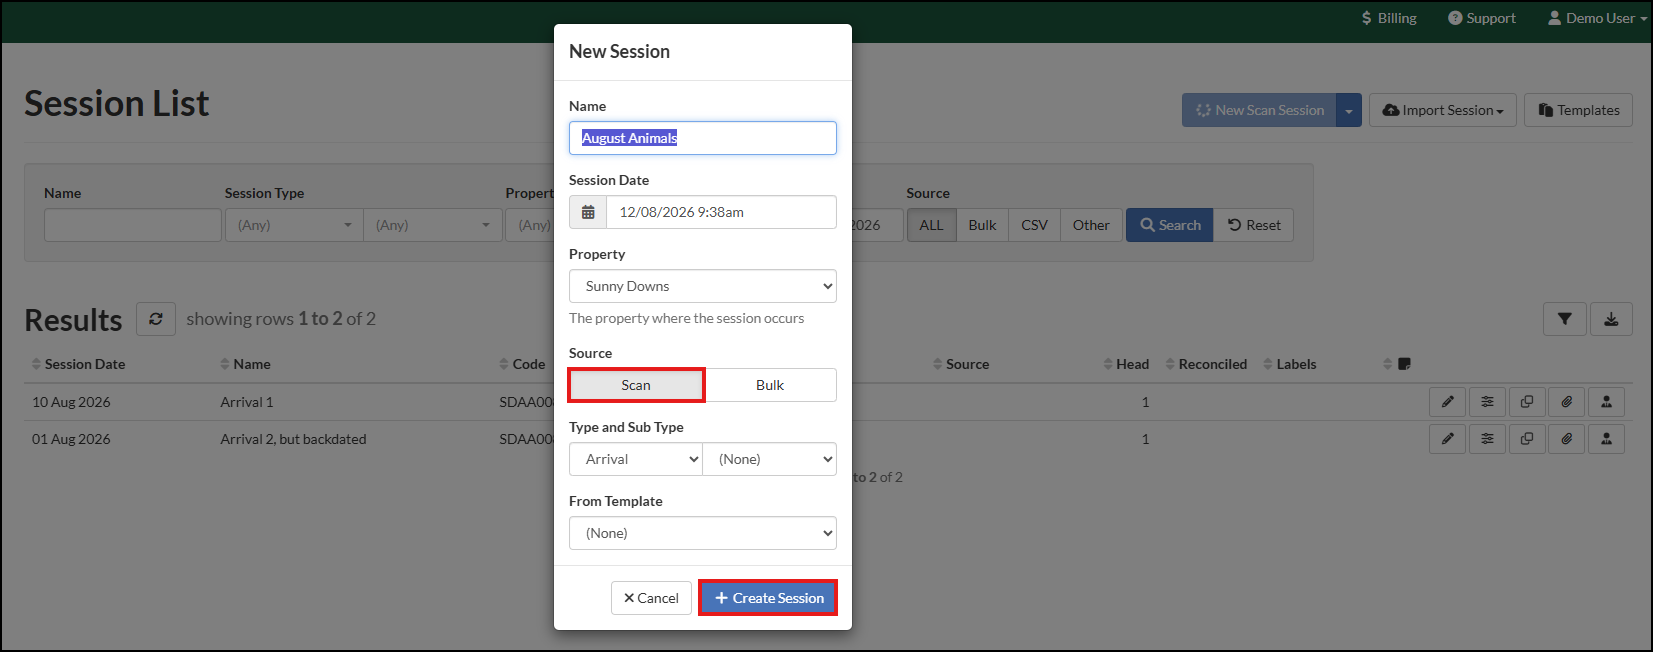1653x652 pixels.
Task: Sort the table by the Source column
Action: click(x=961, y=364)
